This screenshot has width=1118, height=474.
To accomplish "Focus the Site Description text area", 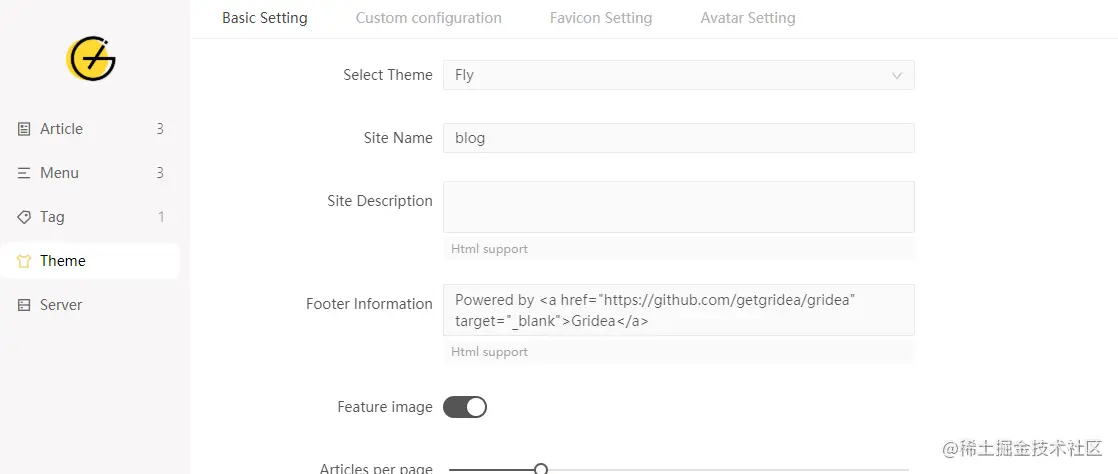I will (x=678, y=207).
